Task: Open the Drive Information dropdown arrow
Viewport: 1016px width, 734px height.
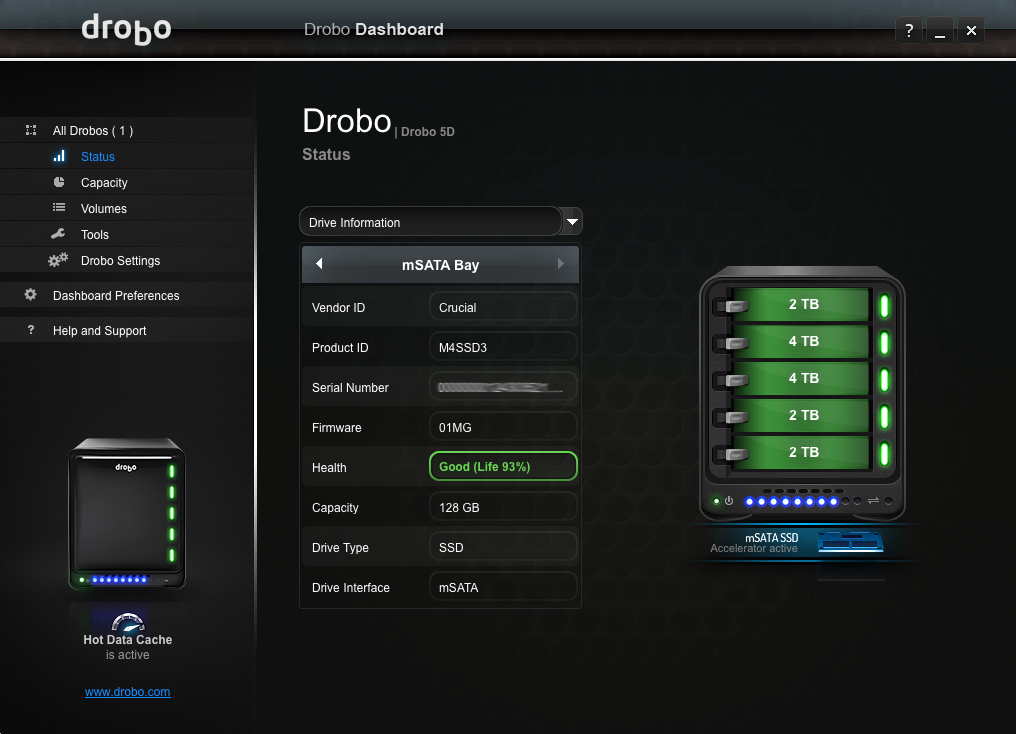Action: coord(572,222)
